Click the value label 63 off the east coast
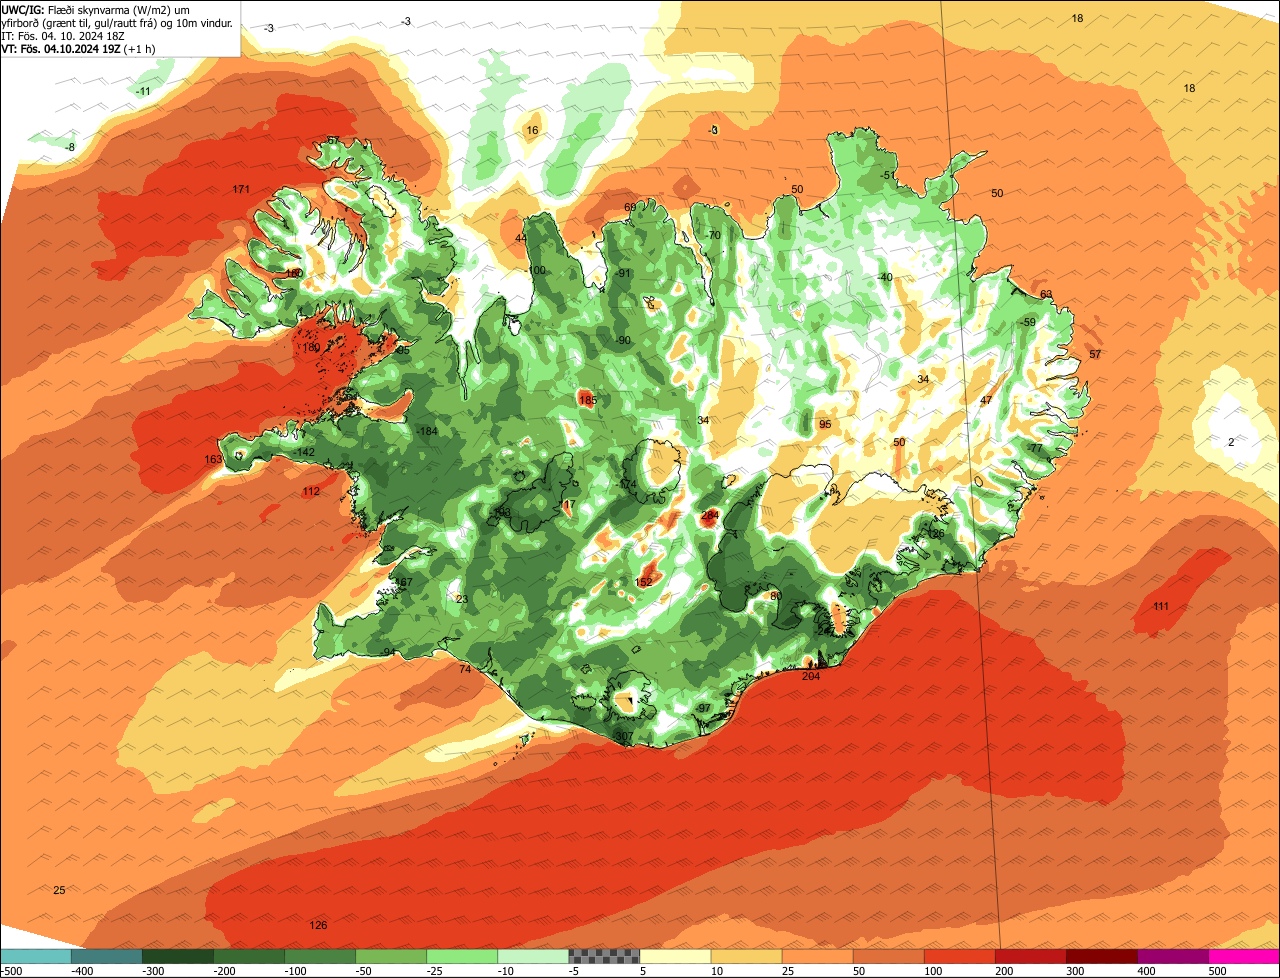The image size is (1280, 978). tap(1046, 294)
